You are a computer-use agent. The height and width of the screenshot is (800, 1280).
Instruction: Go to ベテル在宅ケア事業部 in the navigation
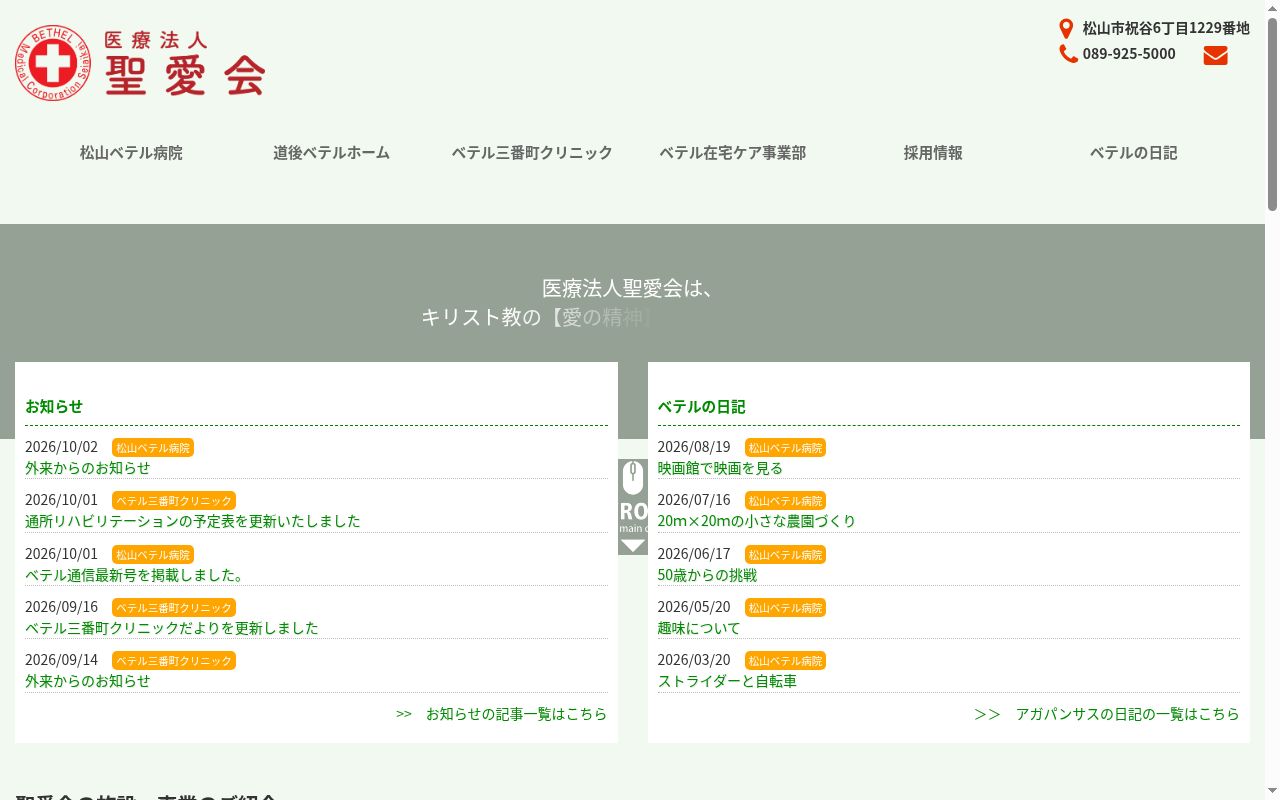[x=732, y=153]
